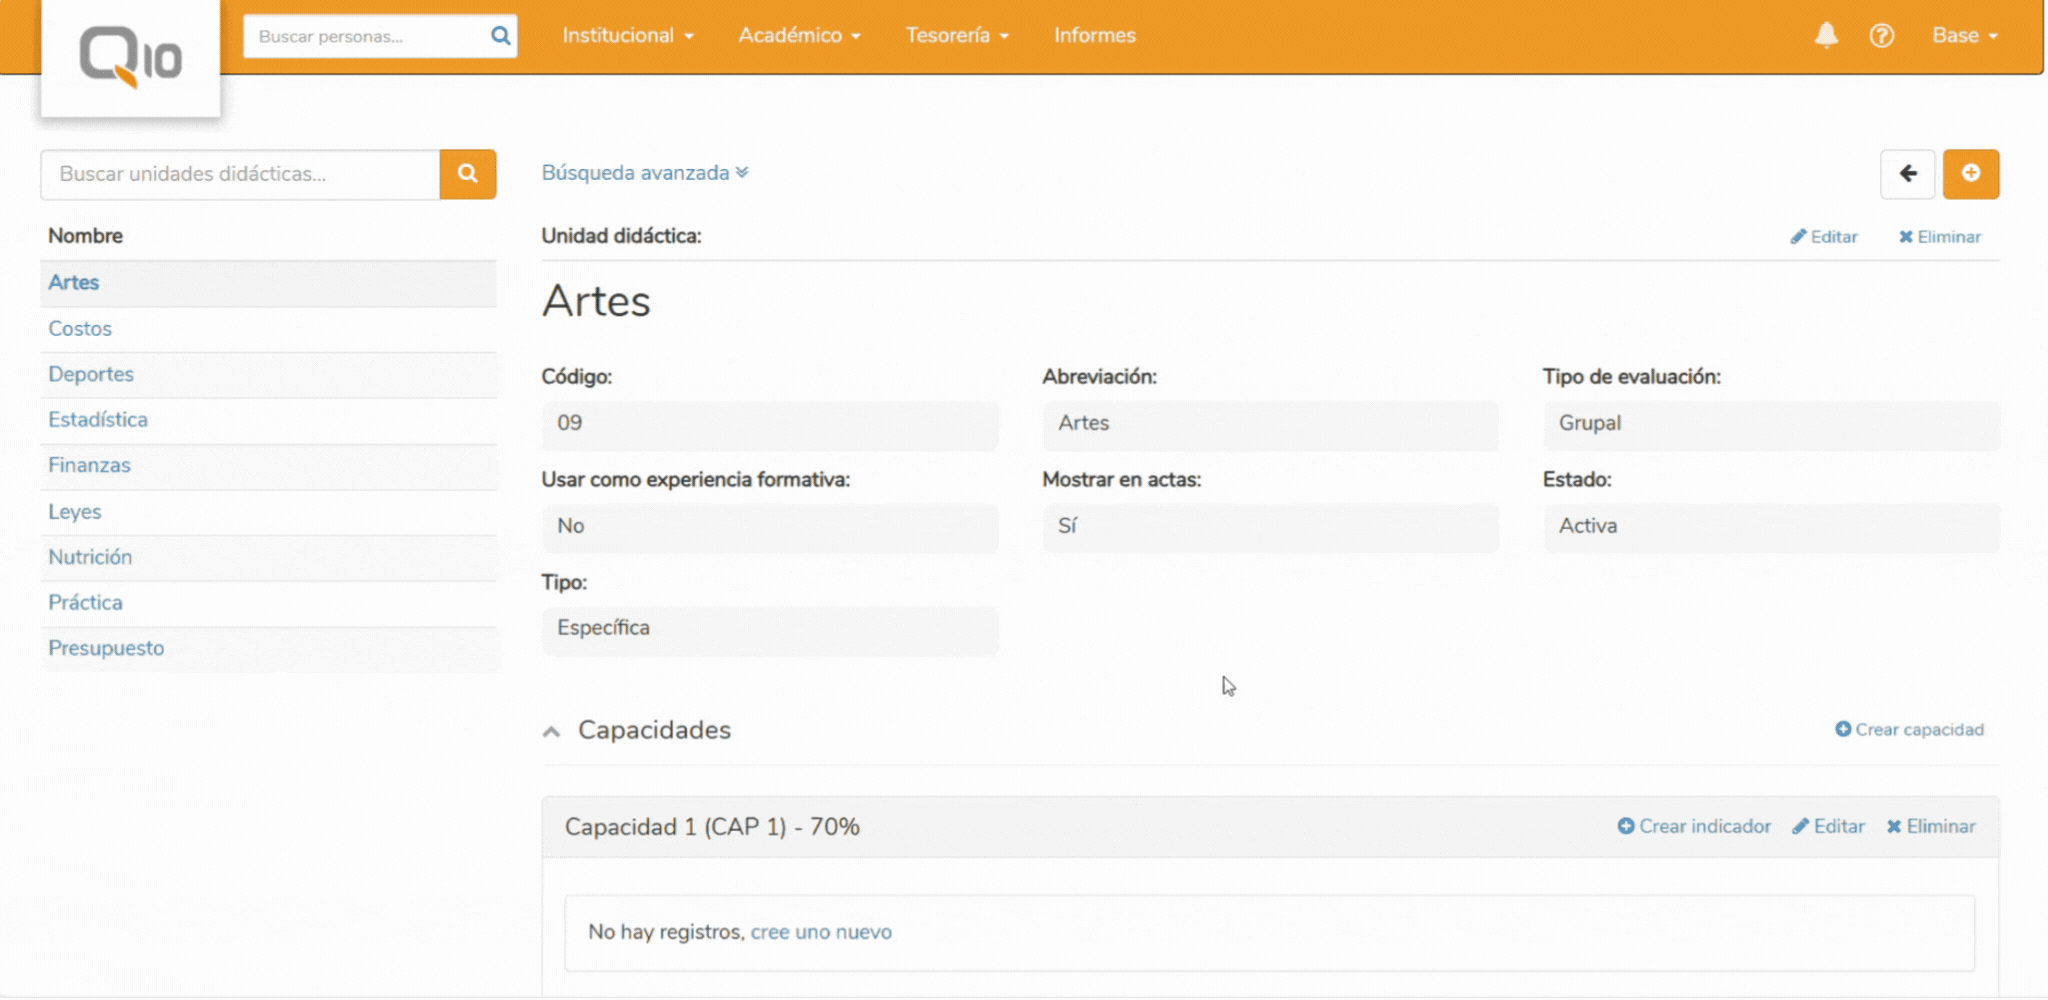
Task: Click the Q10 logo
Action: [x=130, y=57]
